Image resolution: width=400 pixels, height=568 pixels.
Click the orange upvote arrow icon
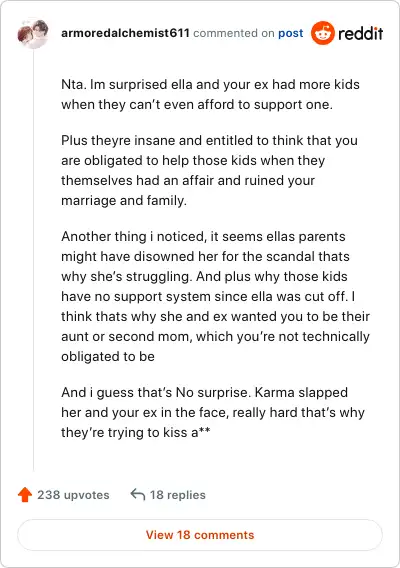[x=25, y=494]
